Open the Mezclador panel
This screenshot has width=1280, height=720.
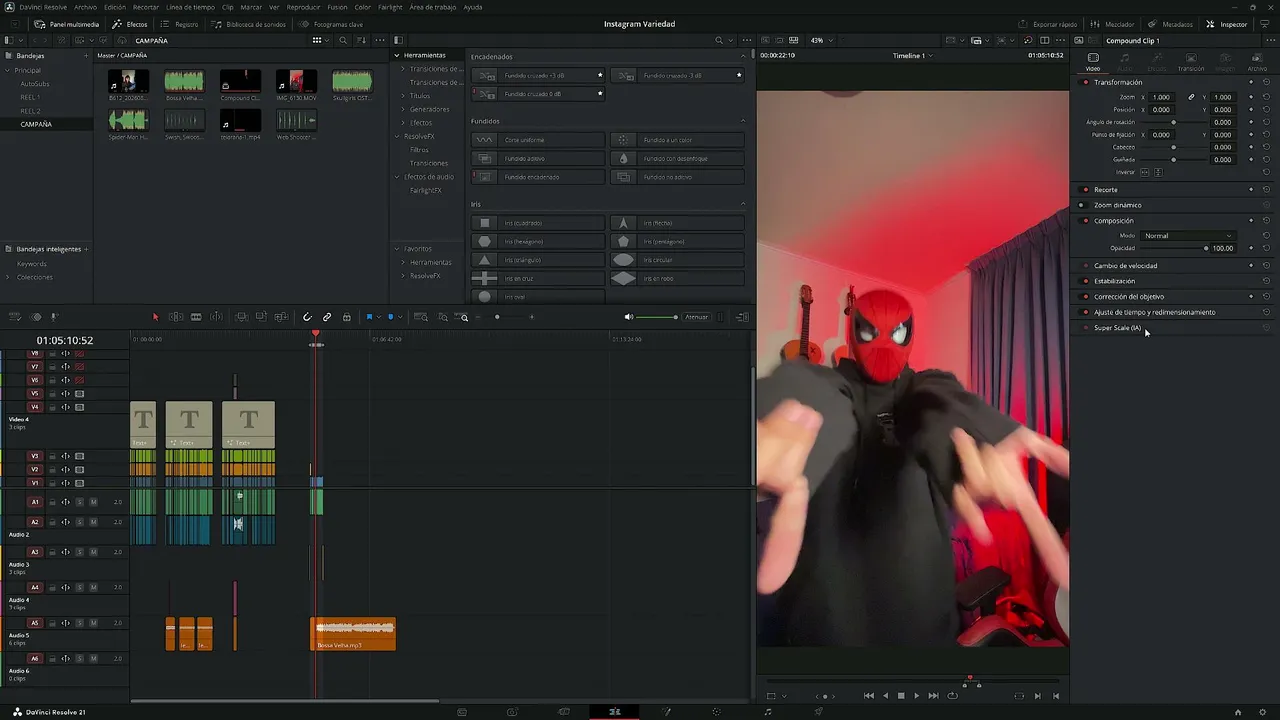pyautogui.click(x=1113, y=24)
